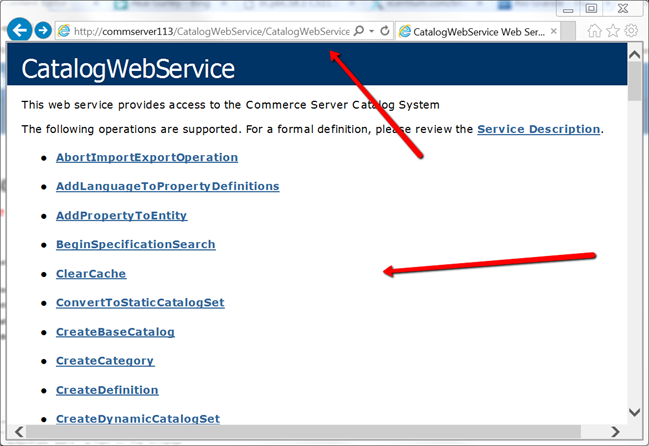
Task: Minimize the browser window
Action: [568, 9]
